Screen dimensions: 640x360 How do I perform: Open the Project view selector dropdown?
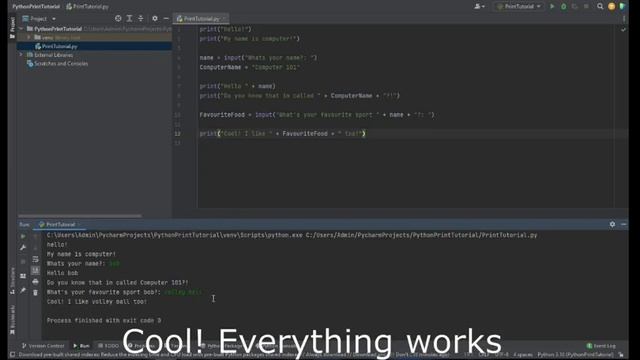coord(39,19)
